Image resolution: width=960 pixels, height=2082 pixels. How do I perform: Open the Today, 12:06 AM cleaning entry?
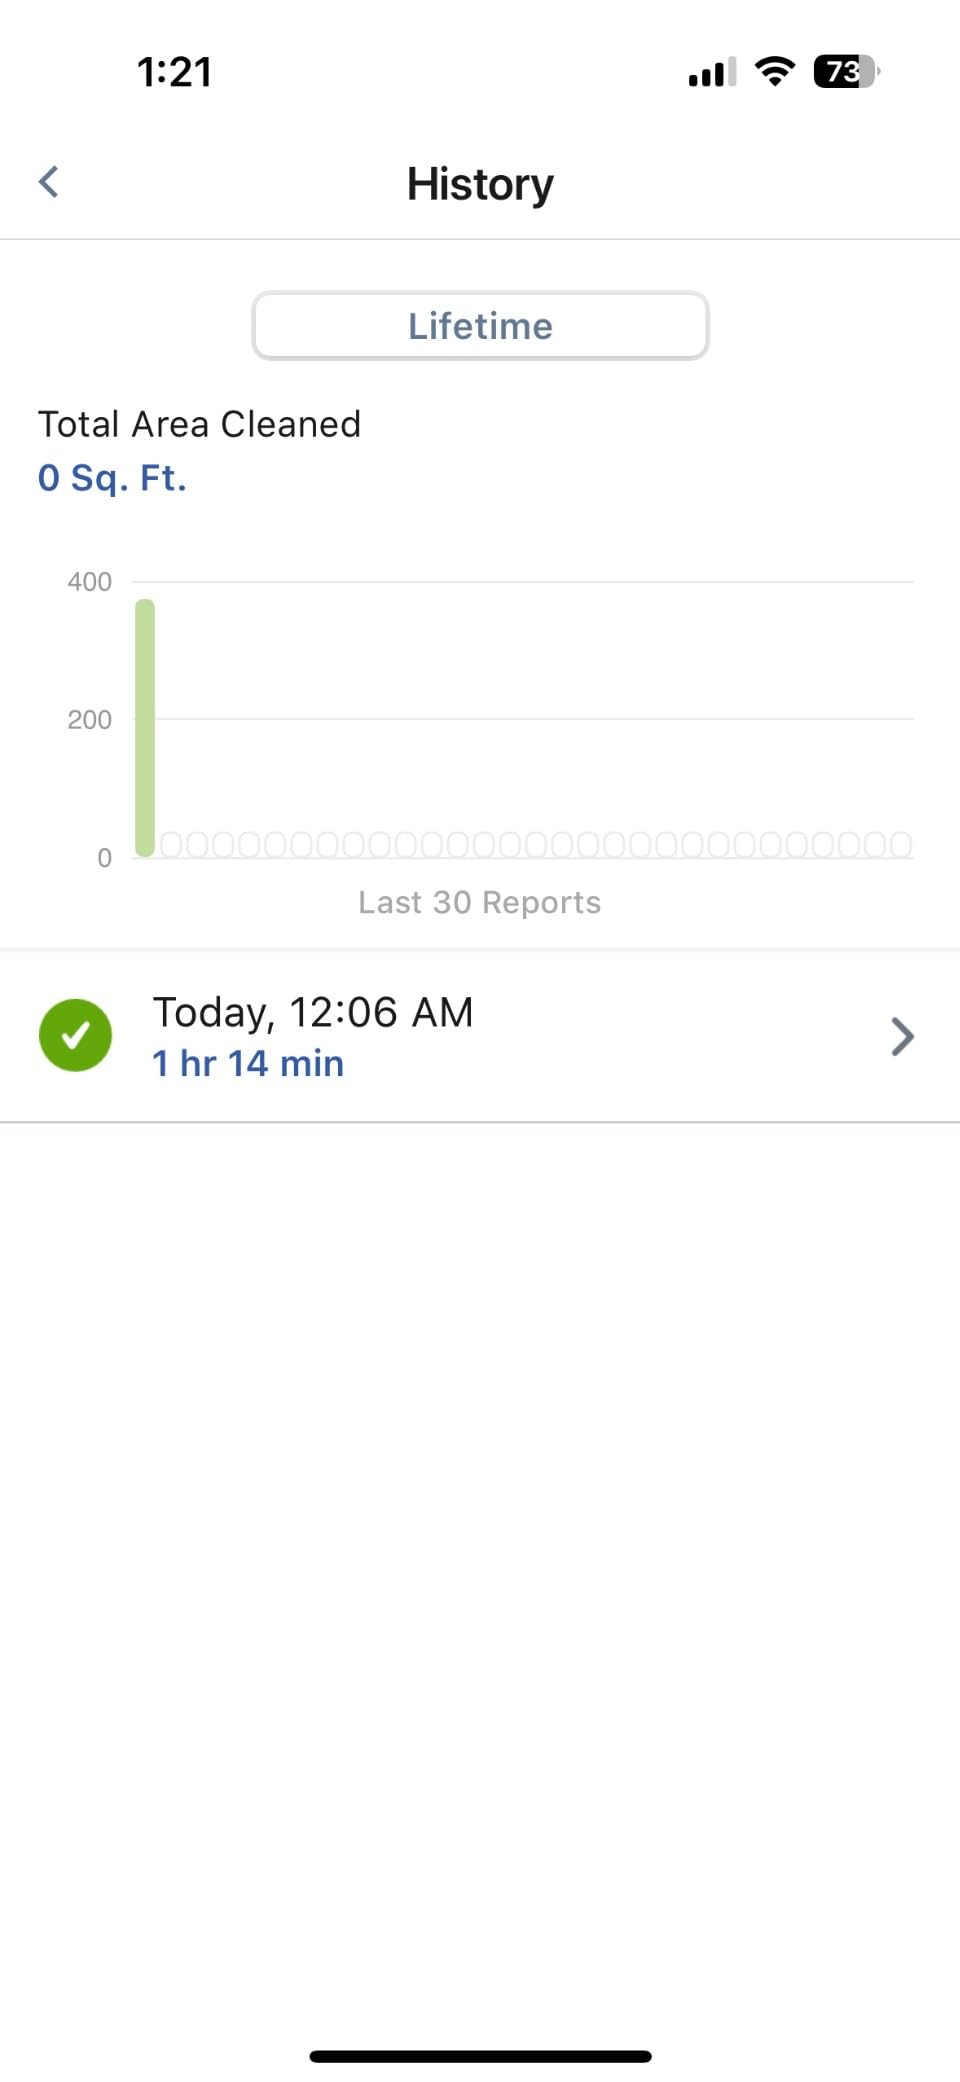pos(480,1036)
